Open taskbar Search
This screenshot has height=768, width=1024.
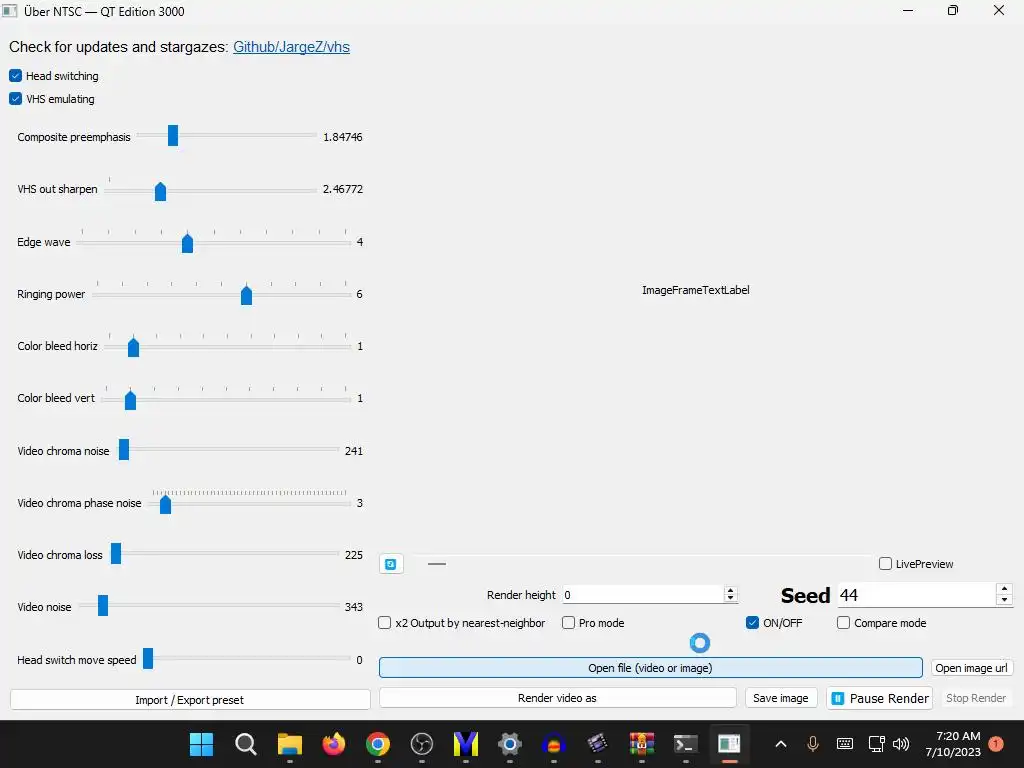click(x=246, y=744)
